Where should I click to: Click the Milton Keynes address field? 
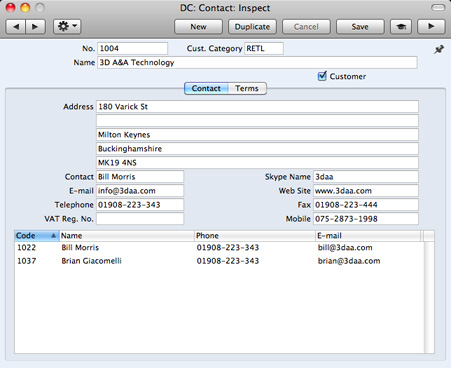257,135
